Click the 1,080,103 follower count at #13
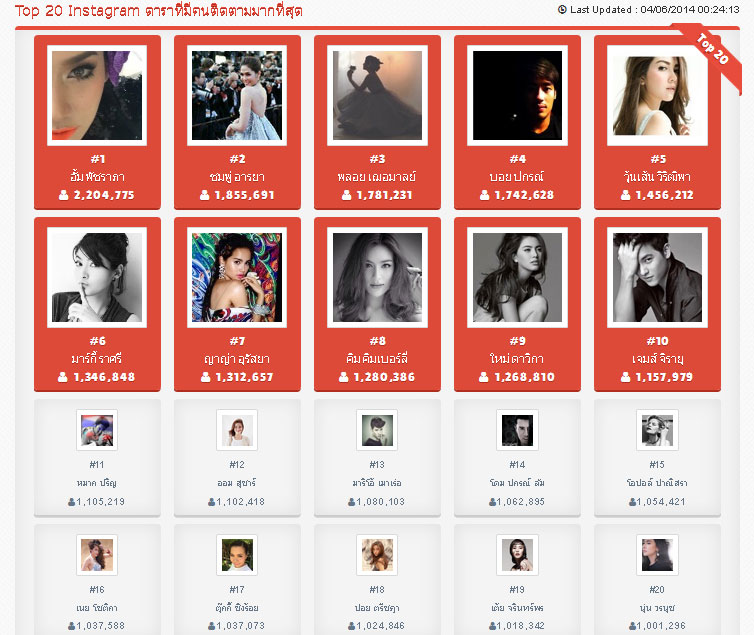The height and width of the screenshot is (635, 754). 380,502
